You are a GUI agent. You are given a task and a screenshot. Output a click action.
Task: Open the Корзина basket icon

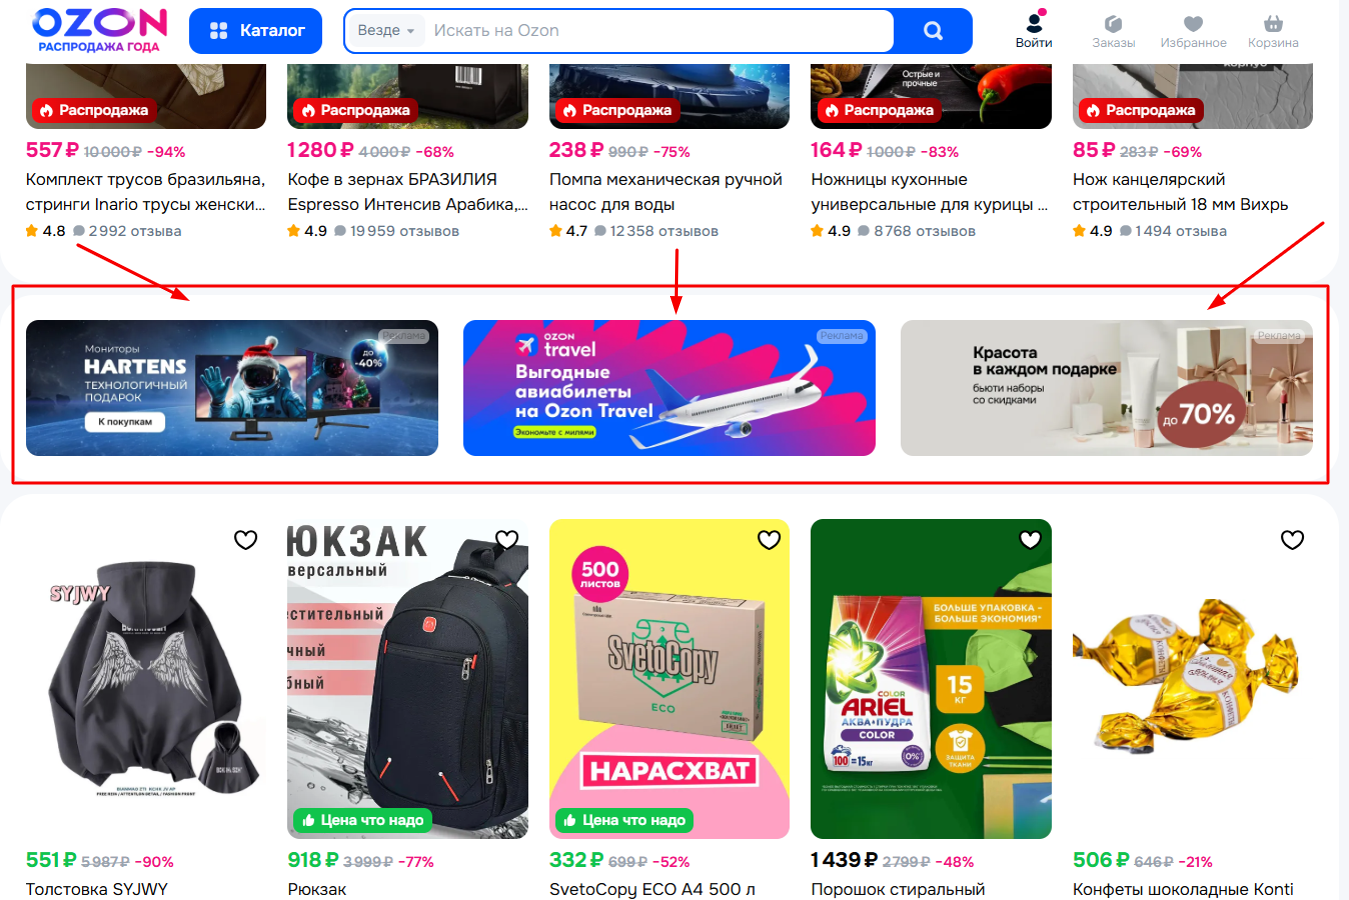tap(1273, 31)
